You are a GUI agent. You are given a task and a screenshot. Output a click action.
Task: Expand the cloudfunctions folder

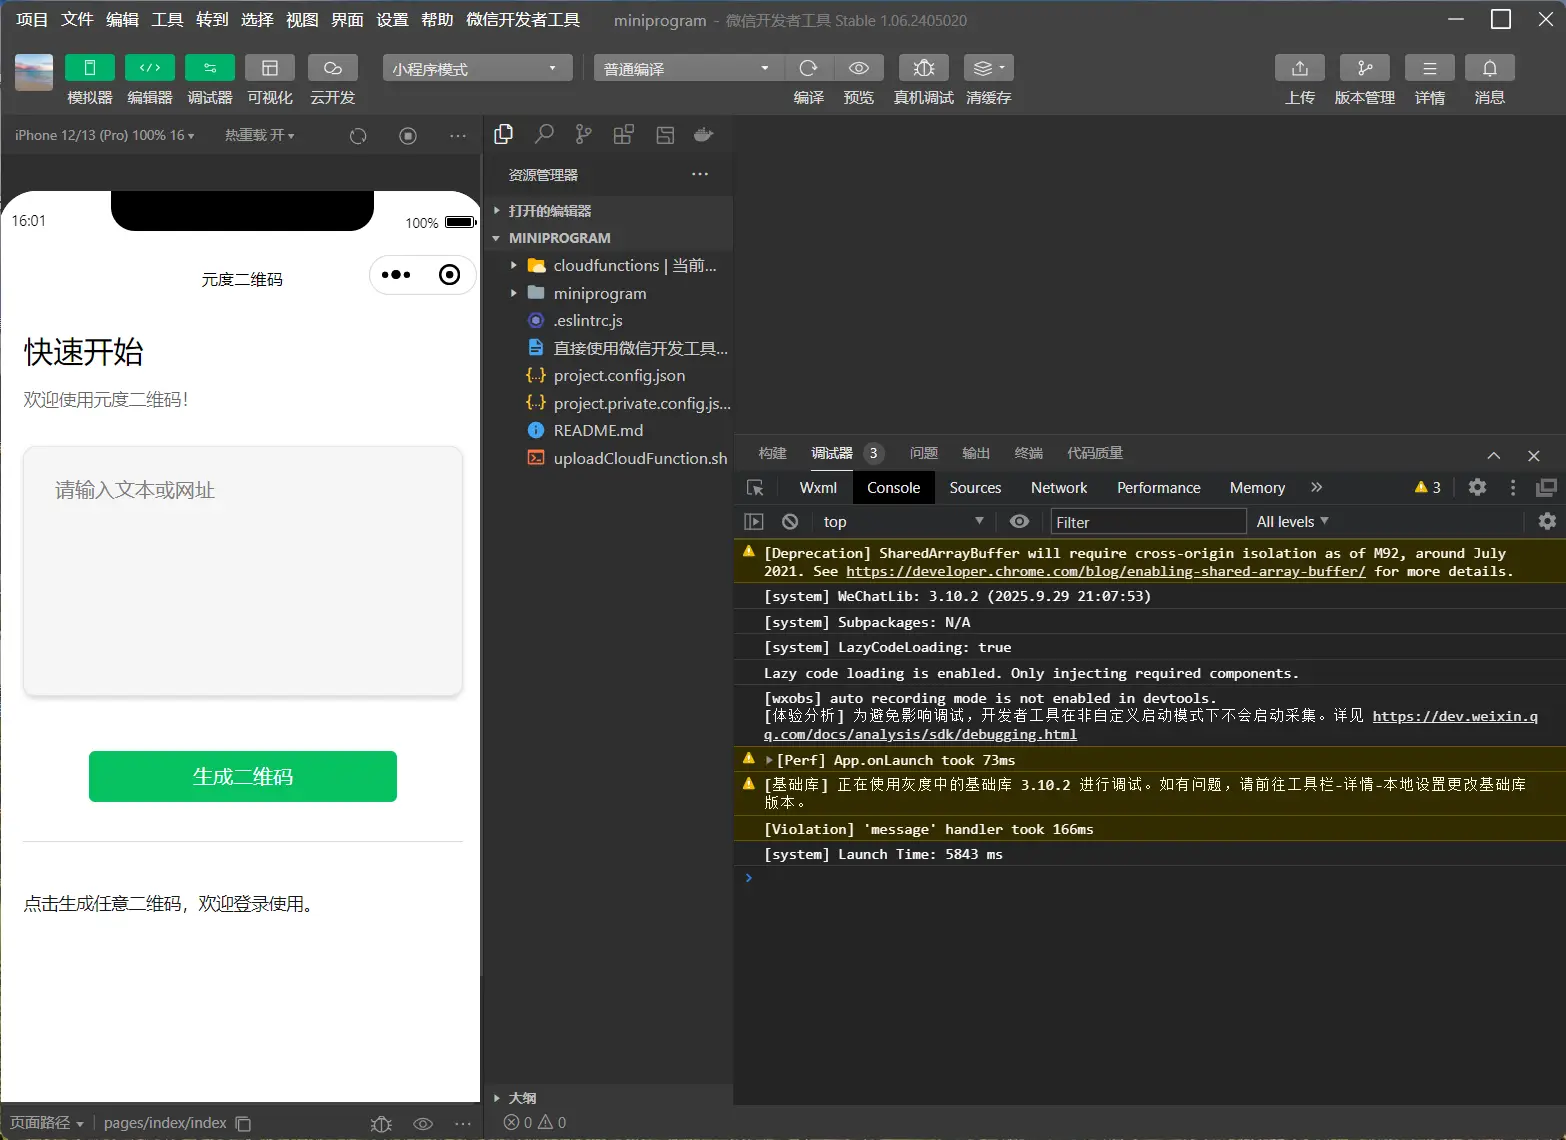tap(514, 266)
